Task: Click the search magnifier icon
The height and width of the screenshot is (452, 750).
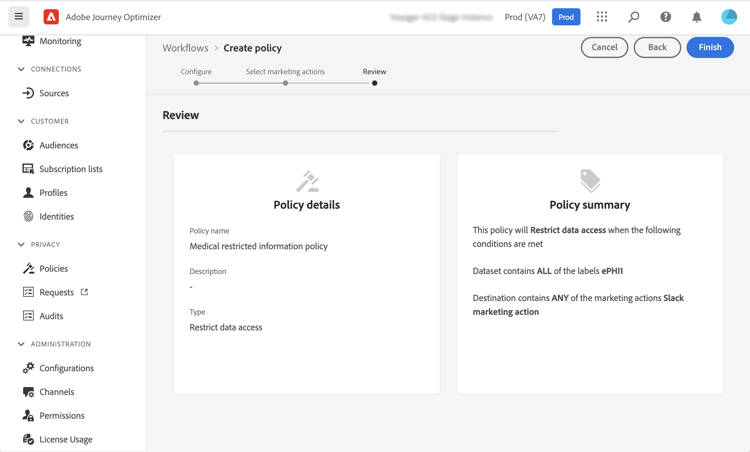Action: [633, 17]
